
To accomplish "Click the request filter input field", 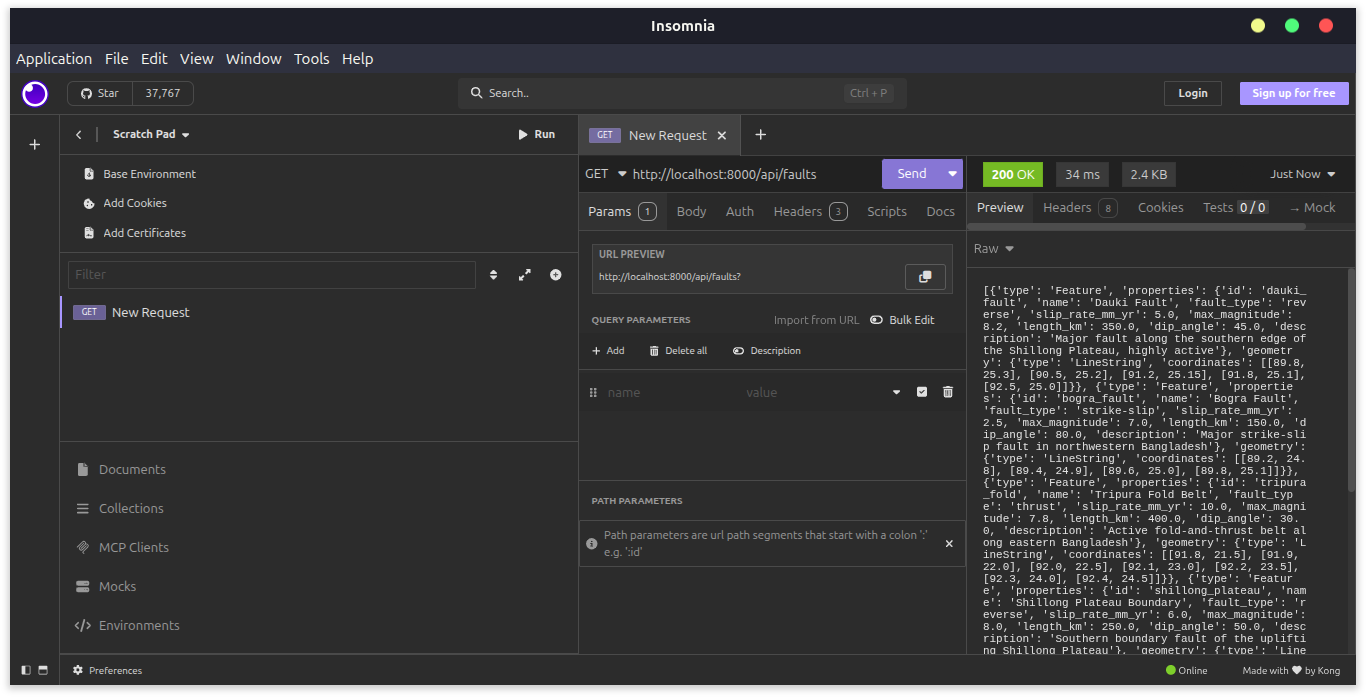I will 271,275.
